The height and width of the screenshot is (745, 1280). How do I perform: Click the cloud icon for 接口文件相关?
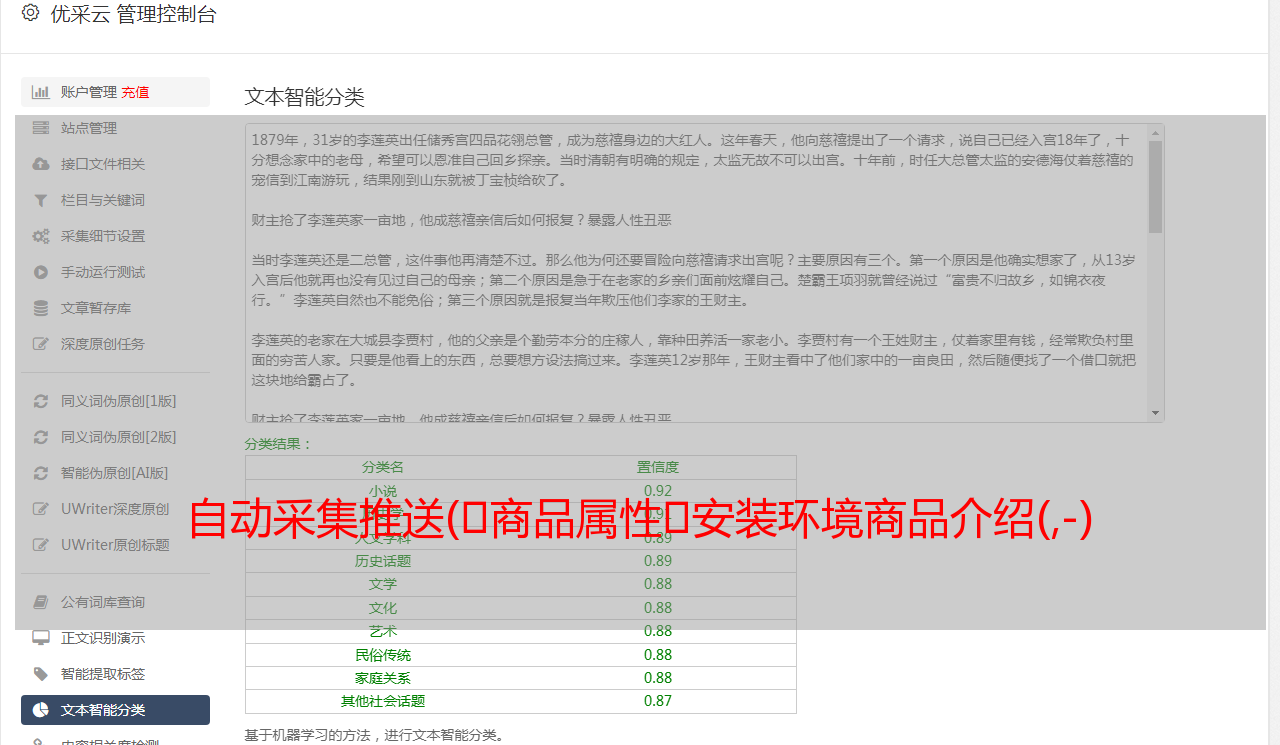tap(40, 164)
